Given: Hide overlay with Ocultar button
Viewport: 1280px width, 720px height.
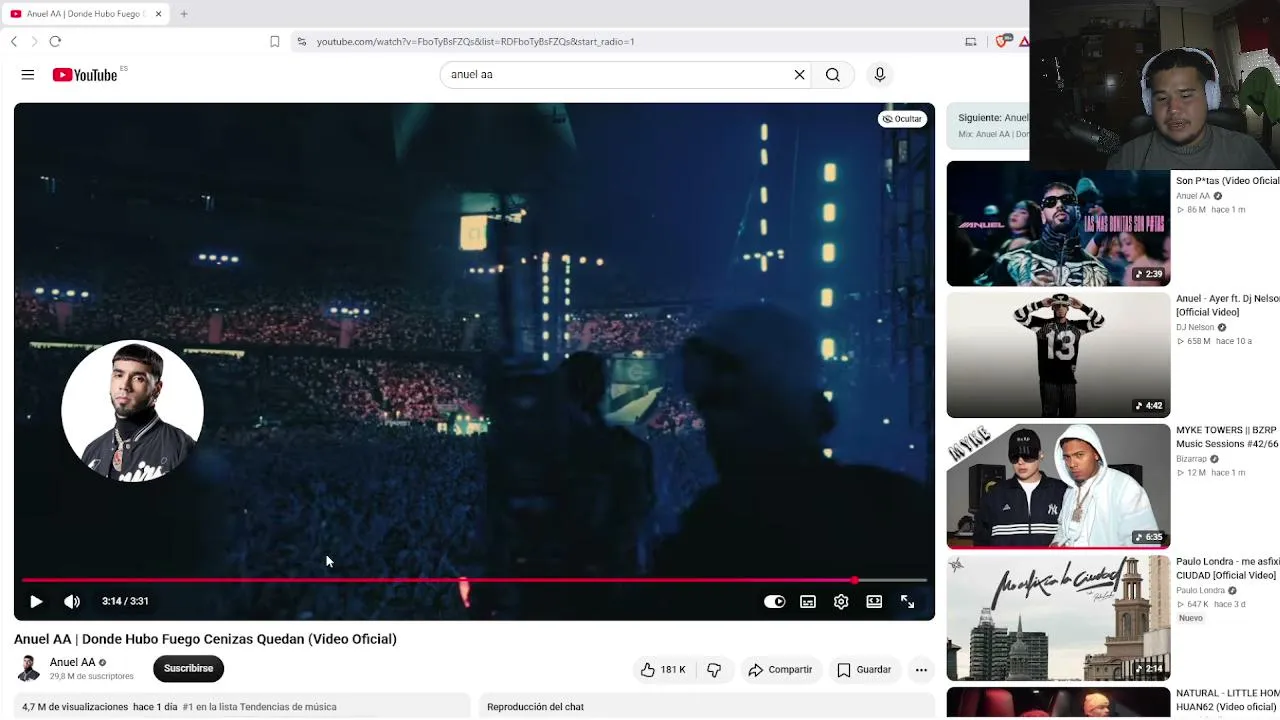Looking at the screenshot, I should (x=902, y=119).
